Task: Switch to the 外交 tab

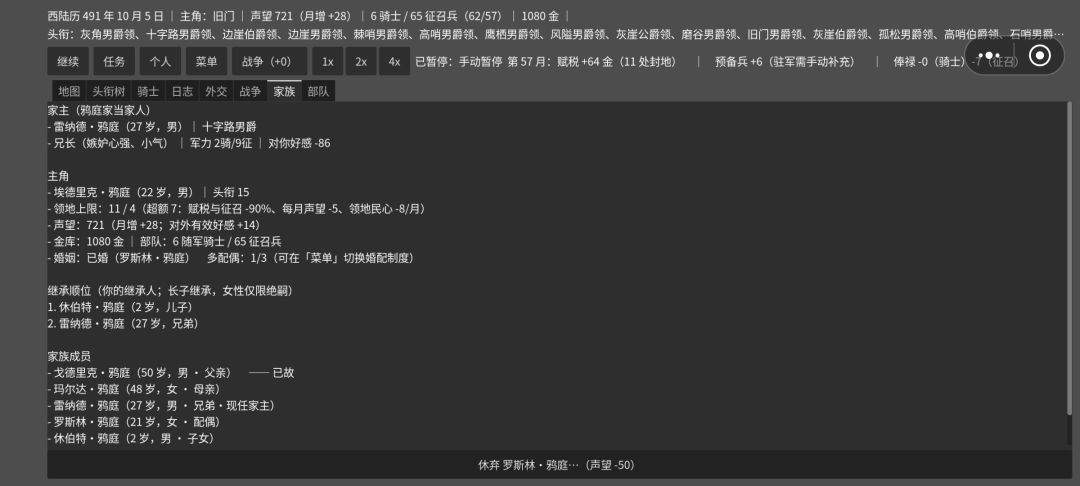Action: tap(216, 91)
